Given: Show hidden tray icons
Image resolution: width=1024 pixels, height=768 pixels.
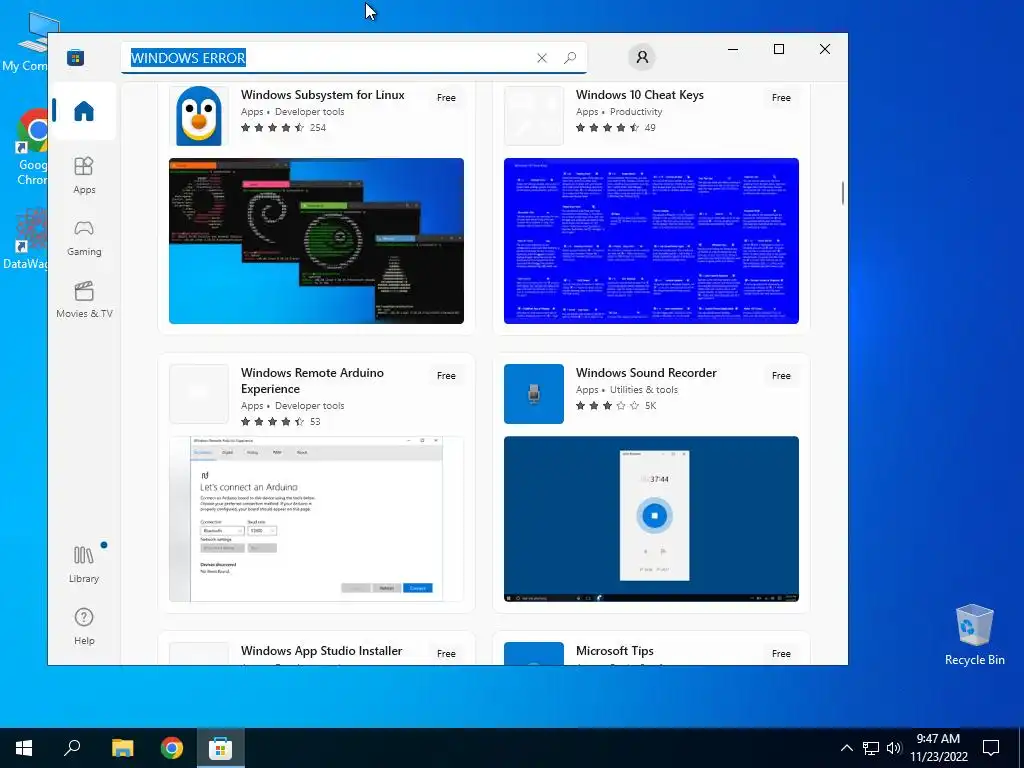Looking at the screenshot, I should (x=846, y=748).
